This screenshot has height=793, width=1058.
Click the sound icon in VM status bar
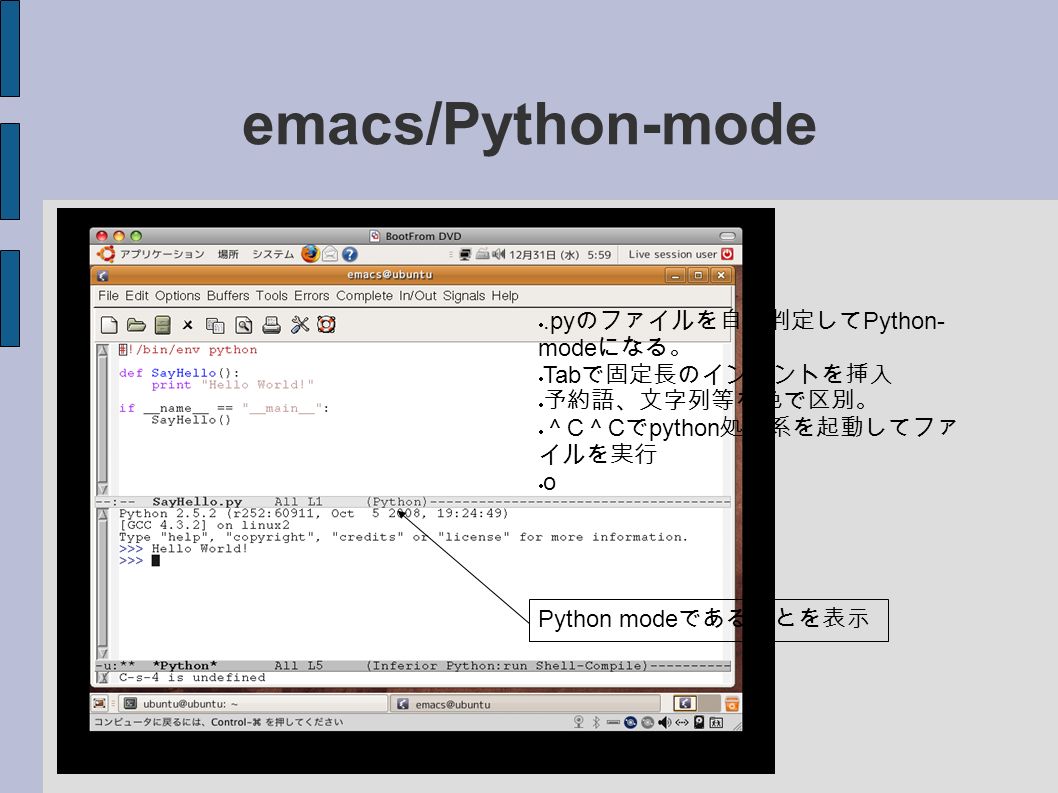[665, 722]
